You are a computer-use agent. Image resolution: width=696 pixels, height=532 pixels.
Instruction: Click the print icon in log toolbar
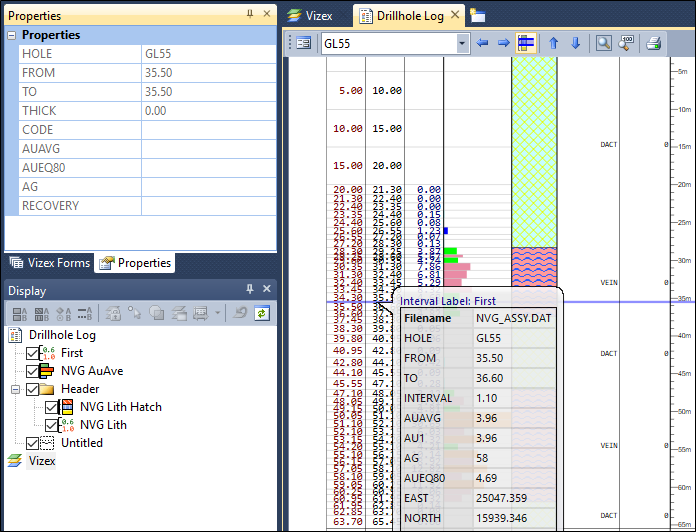click(x=653, y=43)
